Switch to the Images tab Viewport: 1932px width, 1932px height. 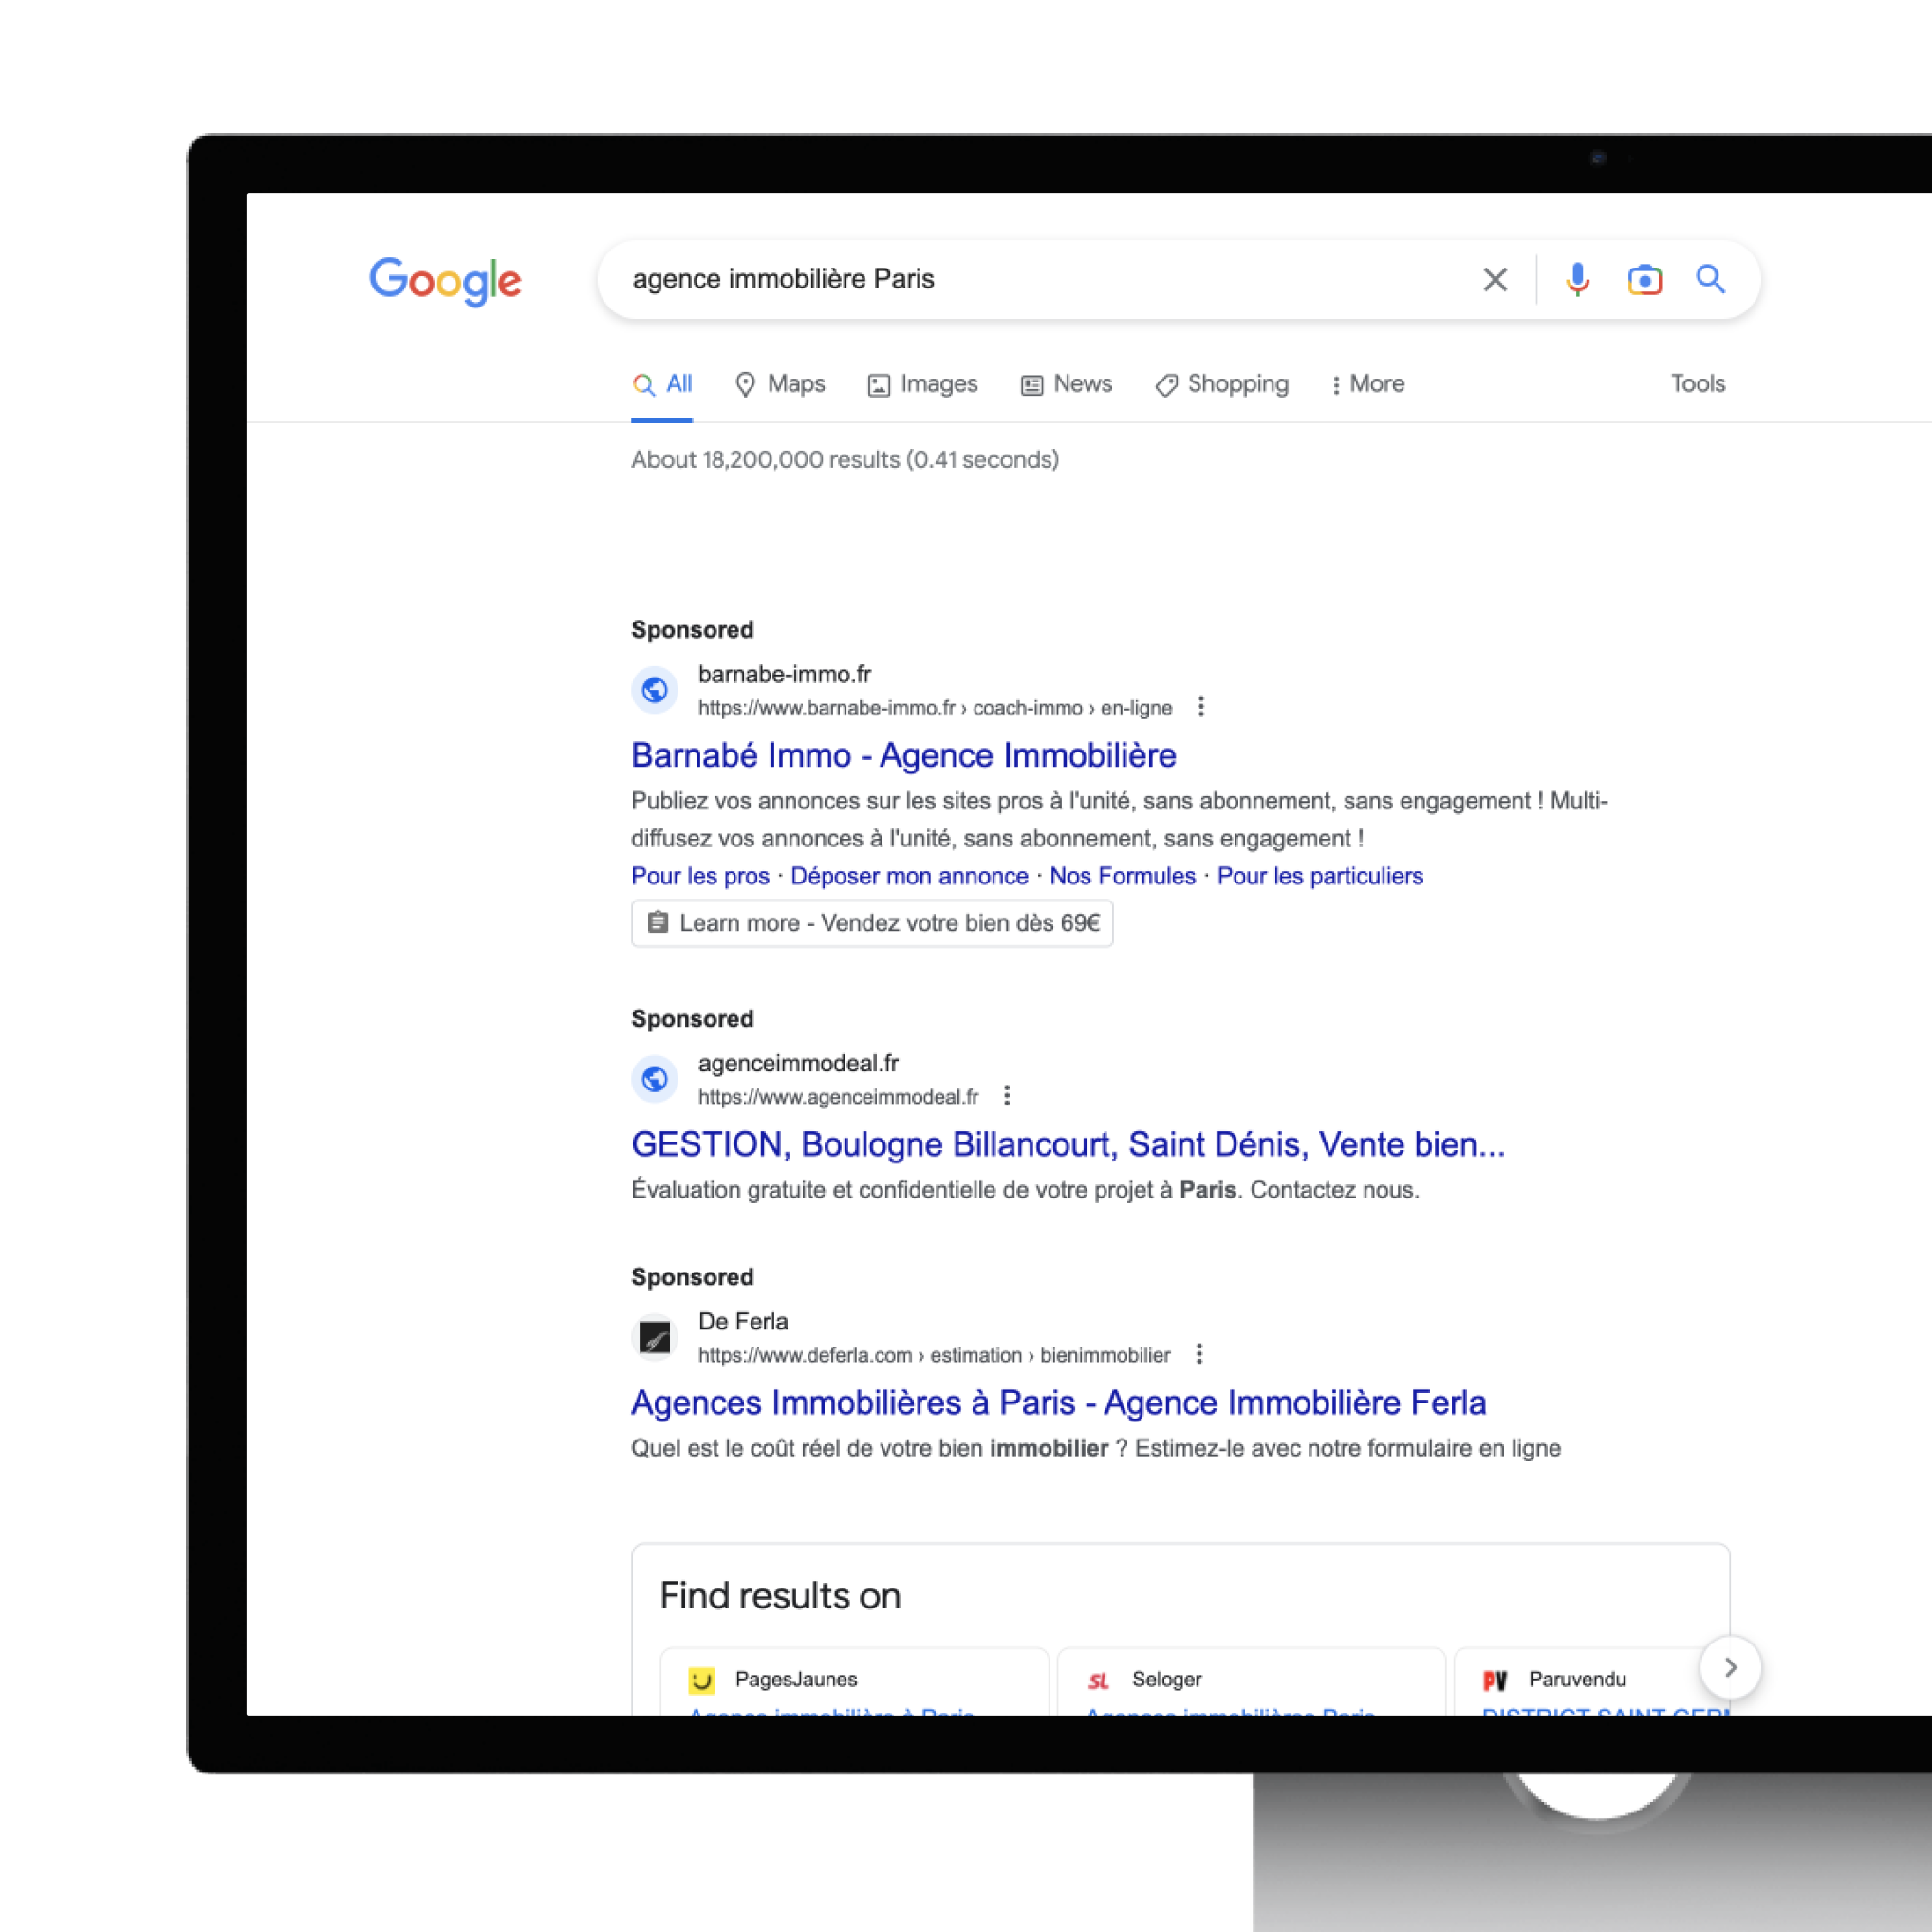point(923,384)
